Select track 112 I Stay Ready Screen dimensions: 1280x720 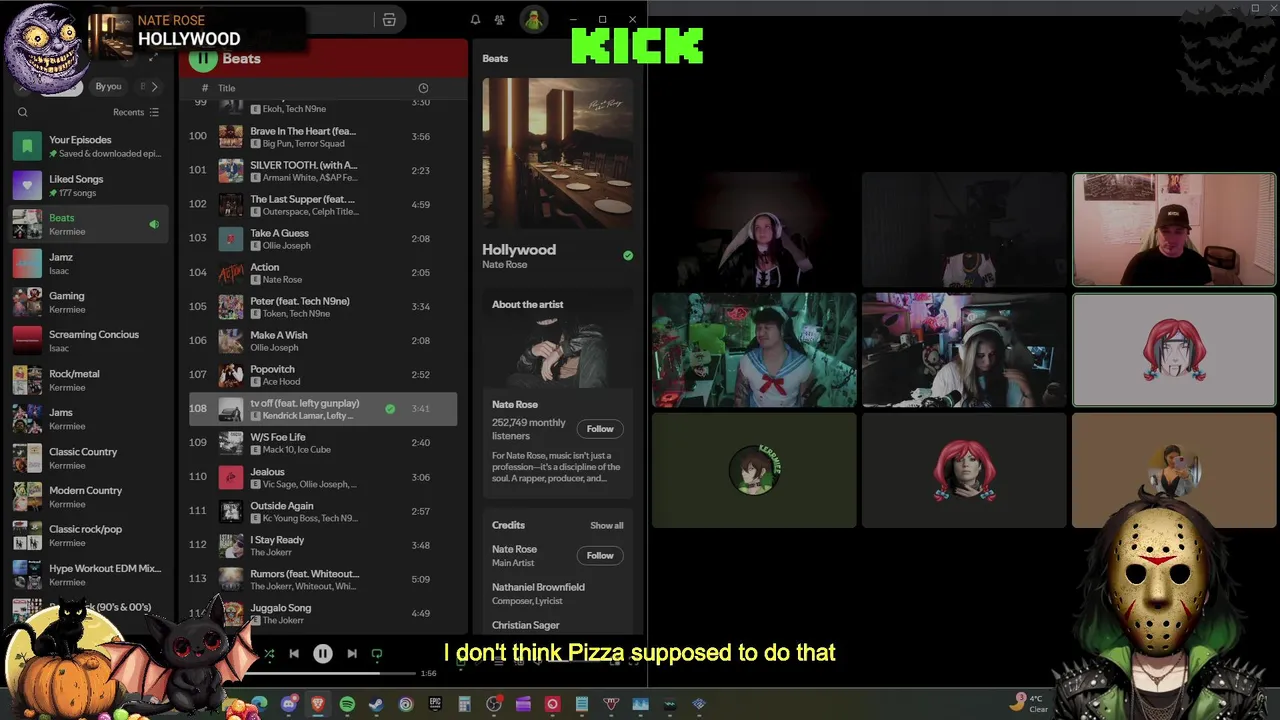click(x=323, y=545)
